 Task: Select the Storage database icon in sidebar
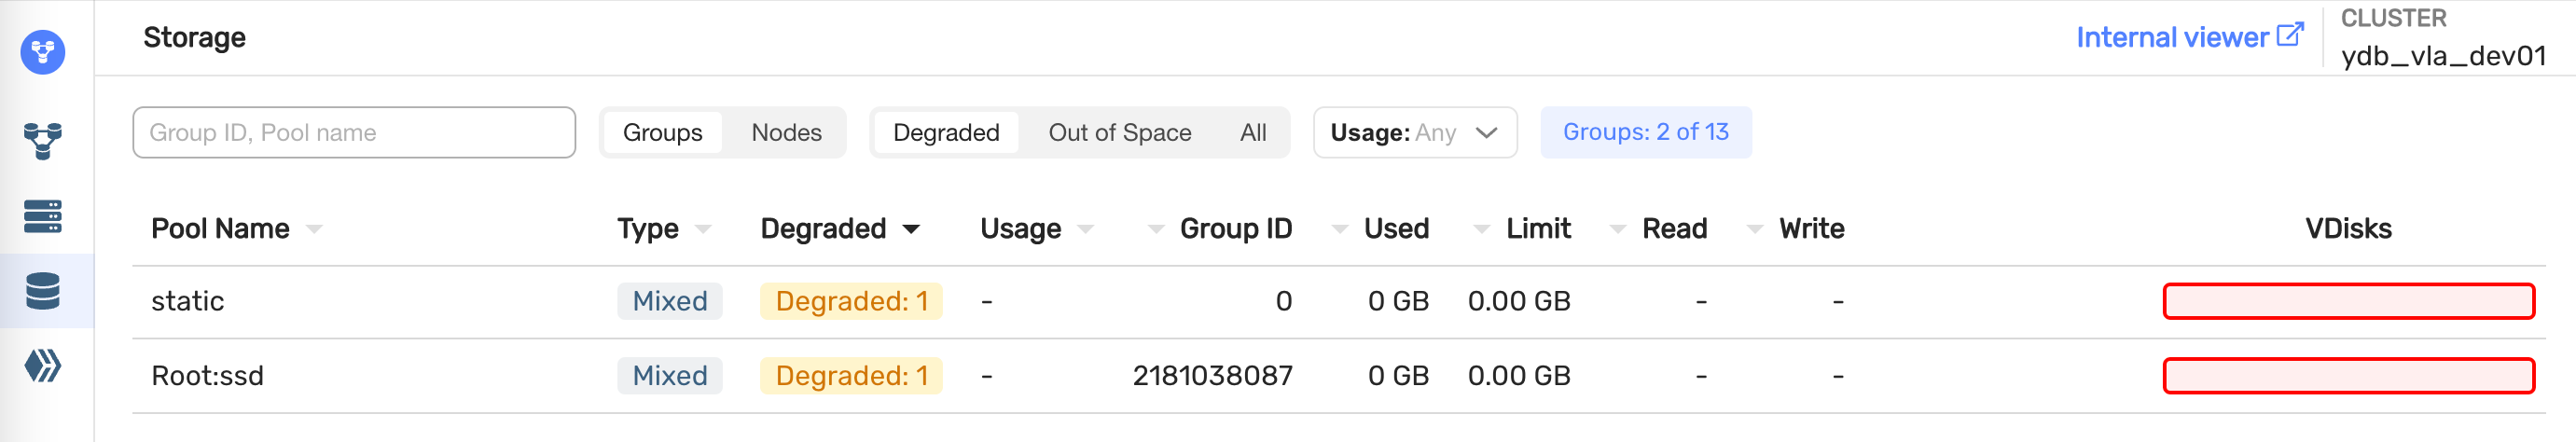click(43, 291)
